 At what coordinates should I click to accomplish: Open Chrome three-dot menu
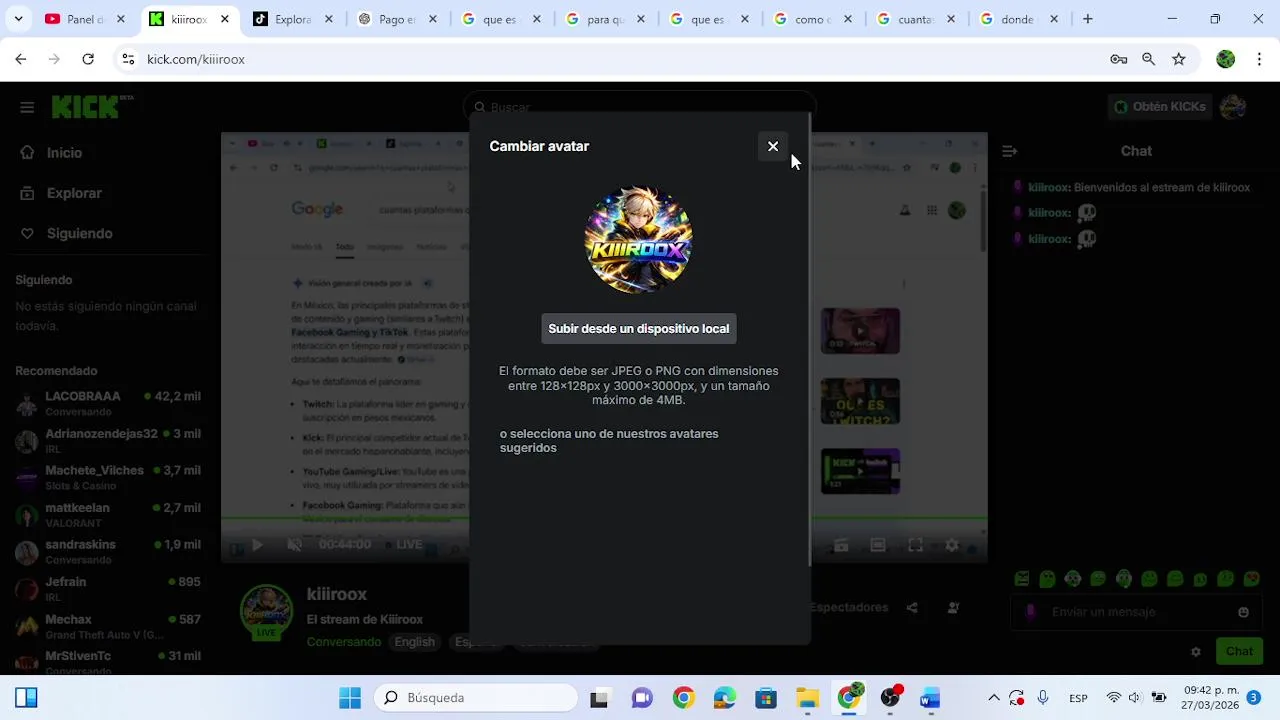(x=1259, y=60)
